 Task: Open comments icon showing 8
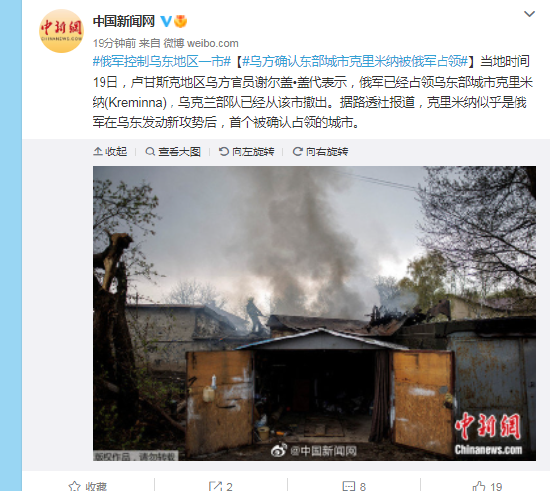(x=354, y=486)
